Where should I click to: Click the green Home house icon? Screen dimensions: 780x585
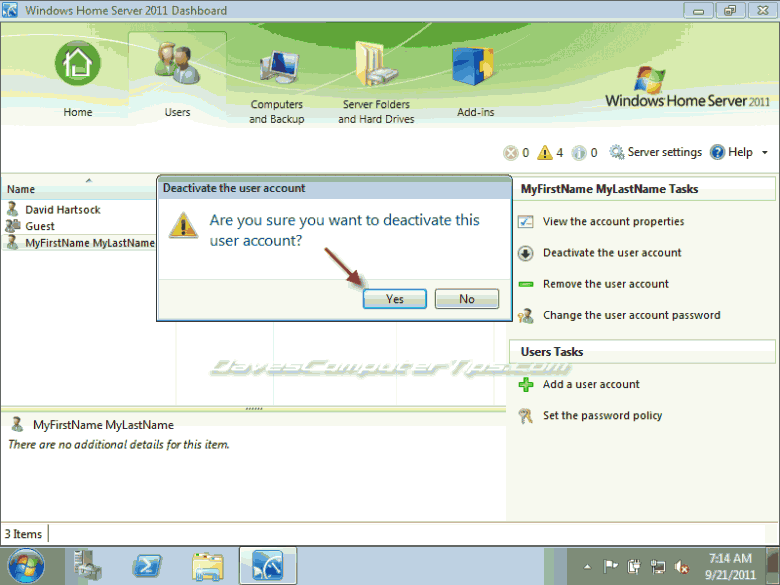(78, 63)
